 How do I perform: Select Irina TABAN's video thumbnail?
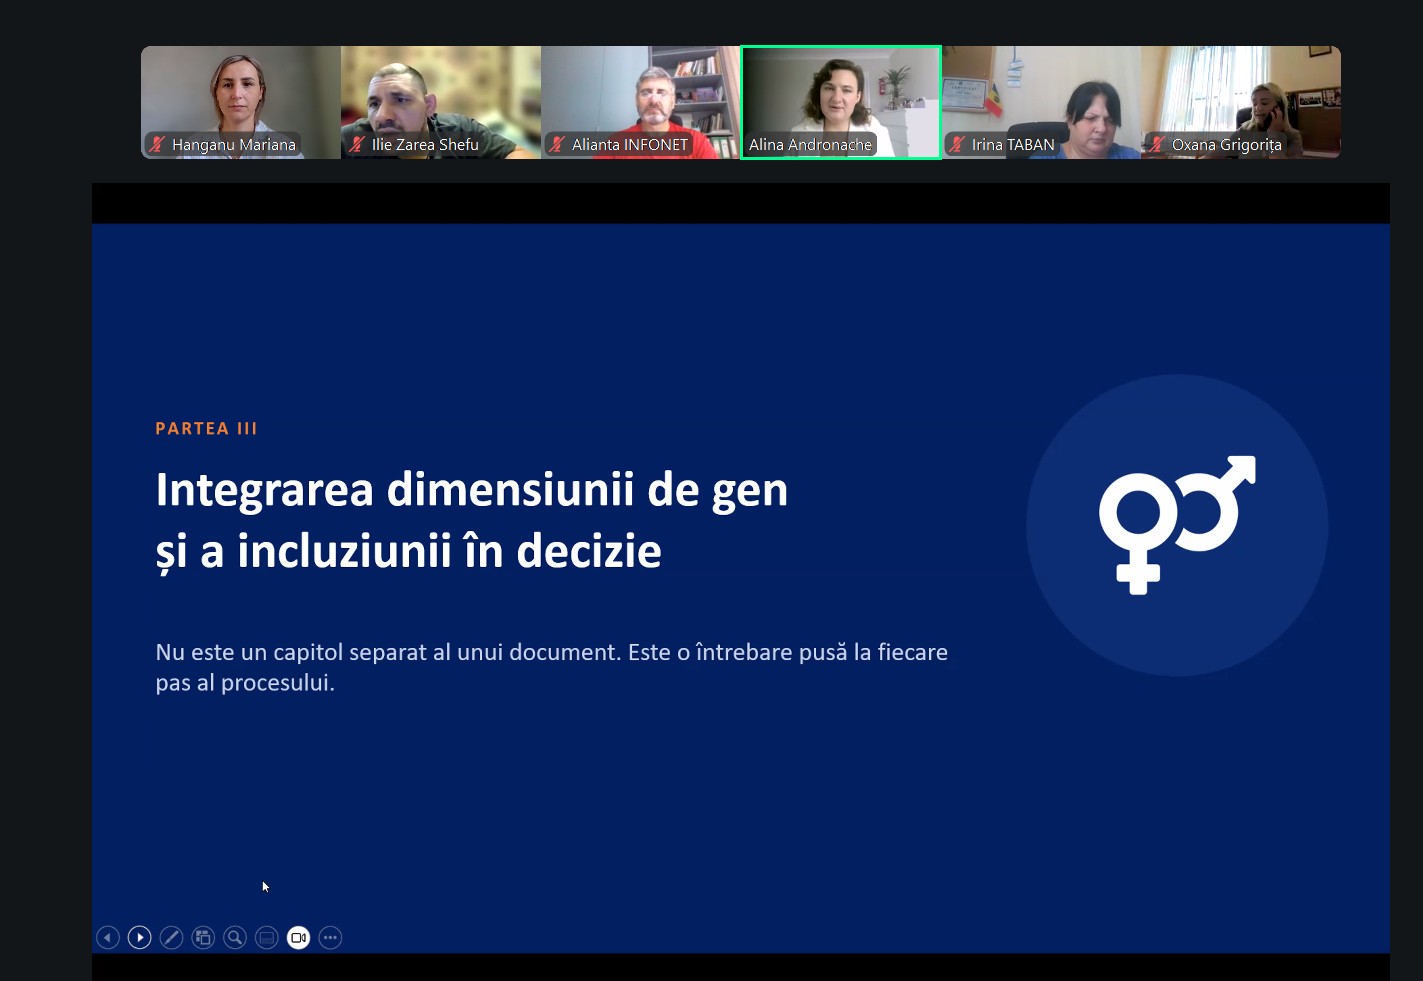(x=1041, y=102)
